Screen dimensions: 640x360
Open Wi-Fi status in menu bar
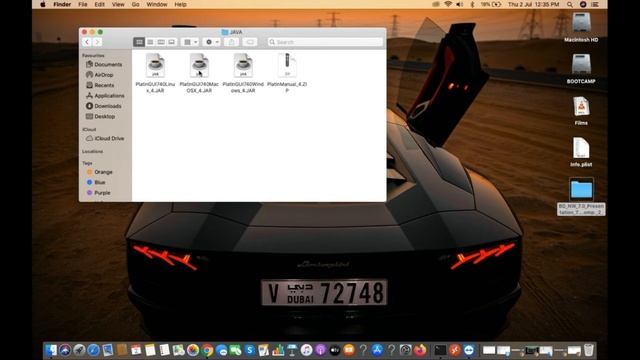(x=448, y=4)
